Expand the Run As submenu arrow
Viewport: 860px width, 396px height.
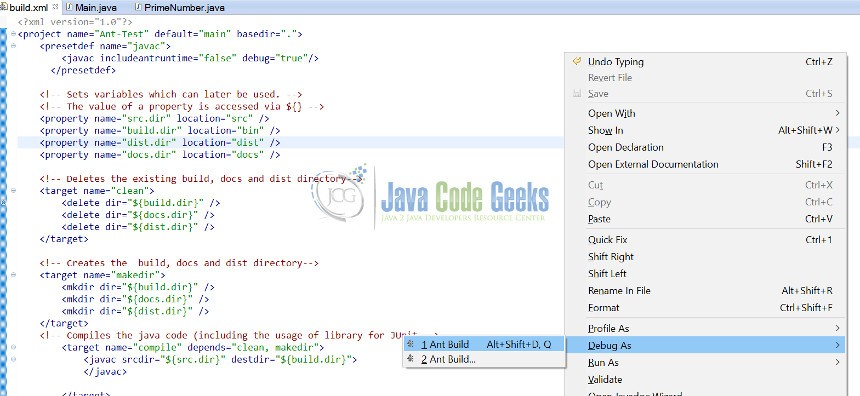(x=838, y=362)
